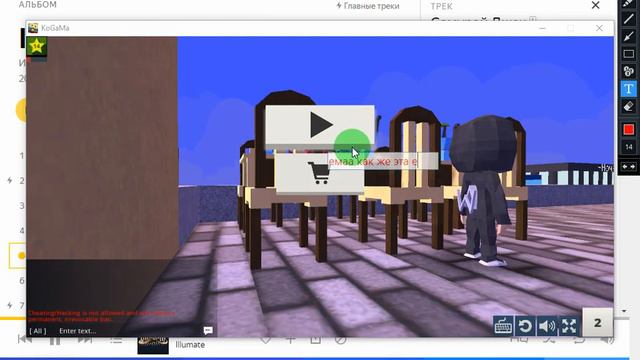Go to the previous track
This screenshot has height=360, width=640.
23,340
